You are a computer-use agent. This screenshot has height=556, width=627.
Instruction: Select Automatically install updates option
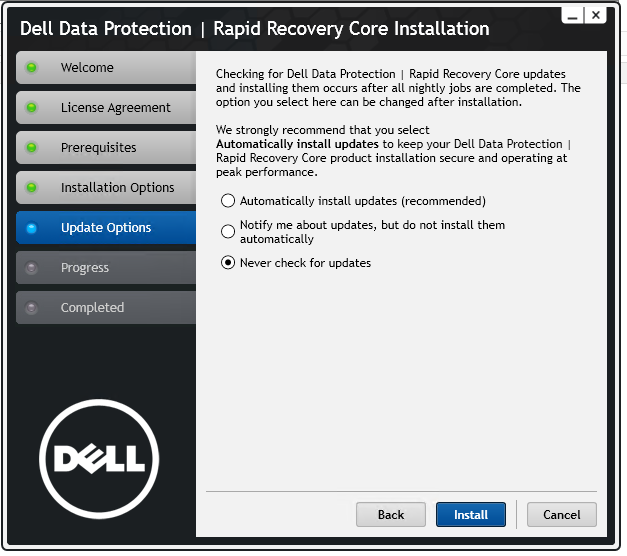(x=228, y=201)
